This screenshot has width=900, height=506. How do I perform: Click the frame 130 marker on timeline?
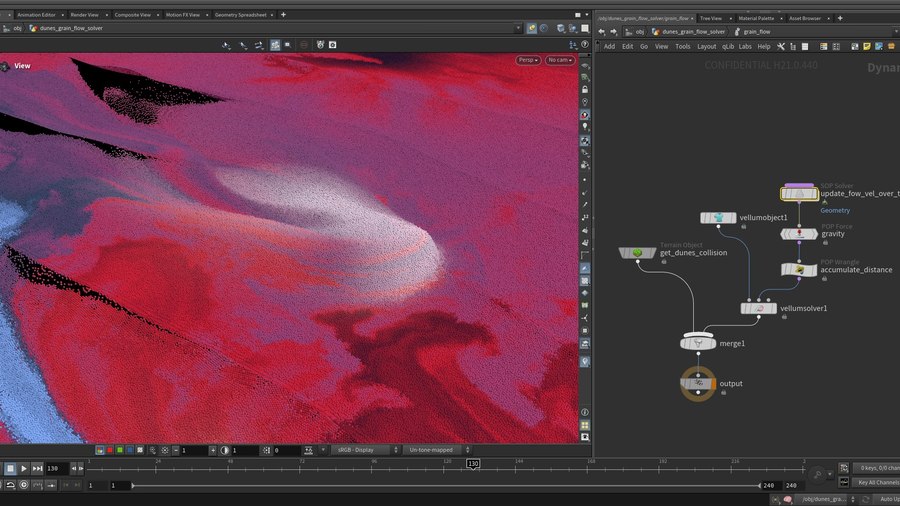pos(473,464)
